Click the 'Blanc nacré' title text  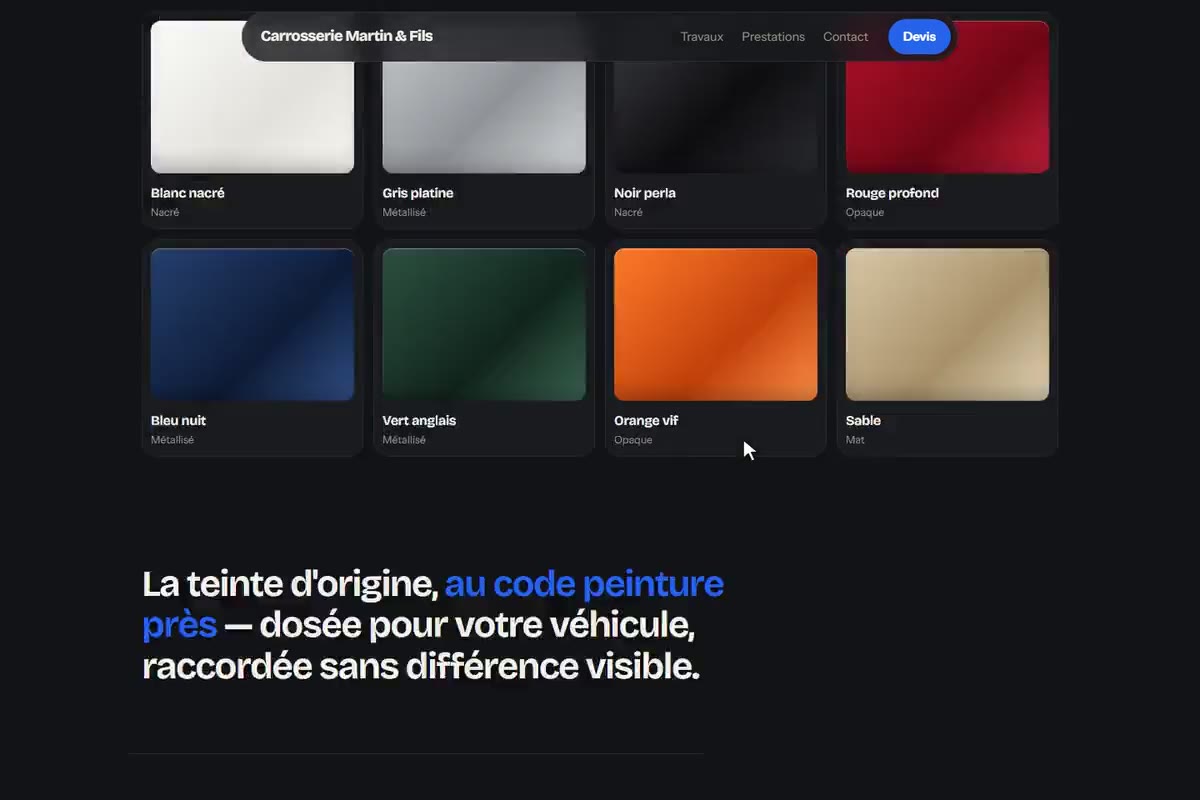(x=188, y=193)
